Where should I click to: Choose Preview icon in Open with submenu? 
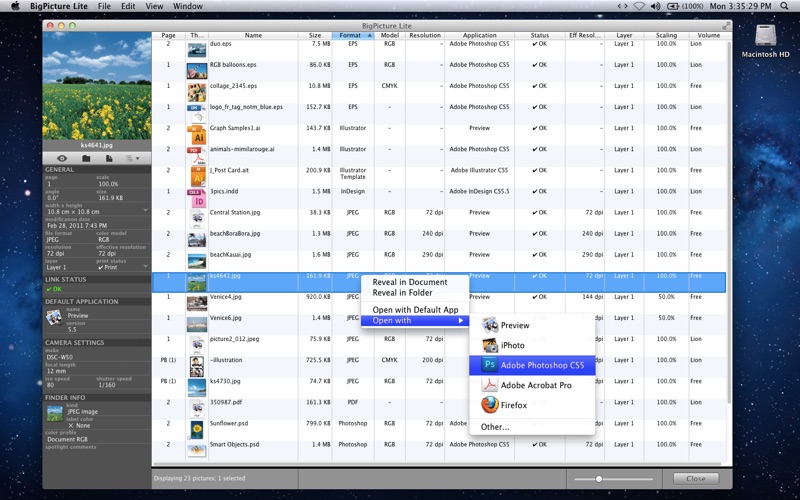490,325
